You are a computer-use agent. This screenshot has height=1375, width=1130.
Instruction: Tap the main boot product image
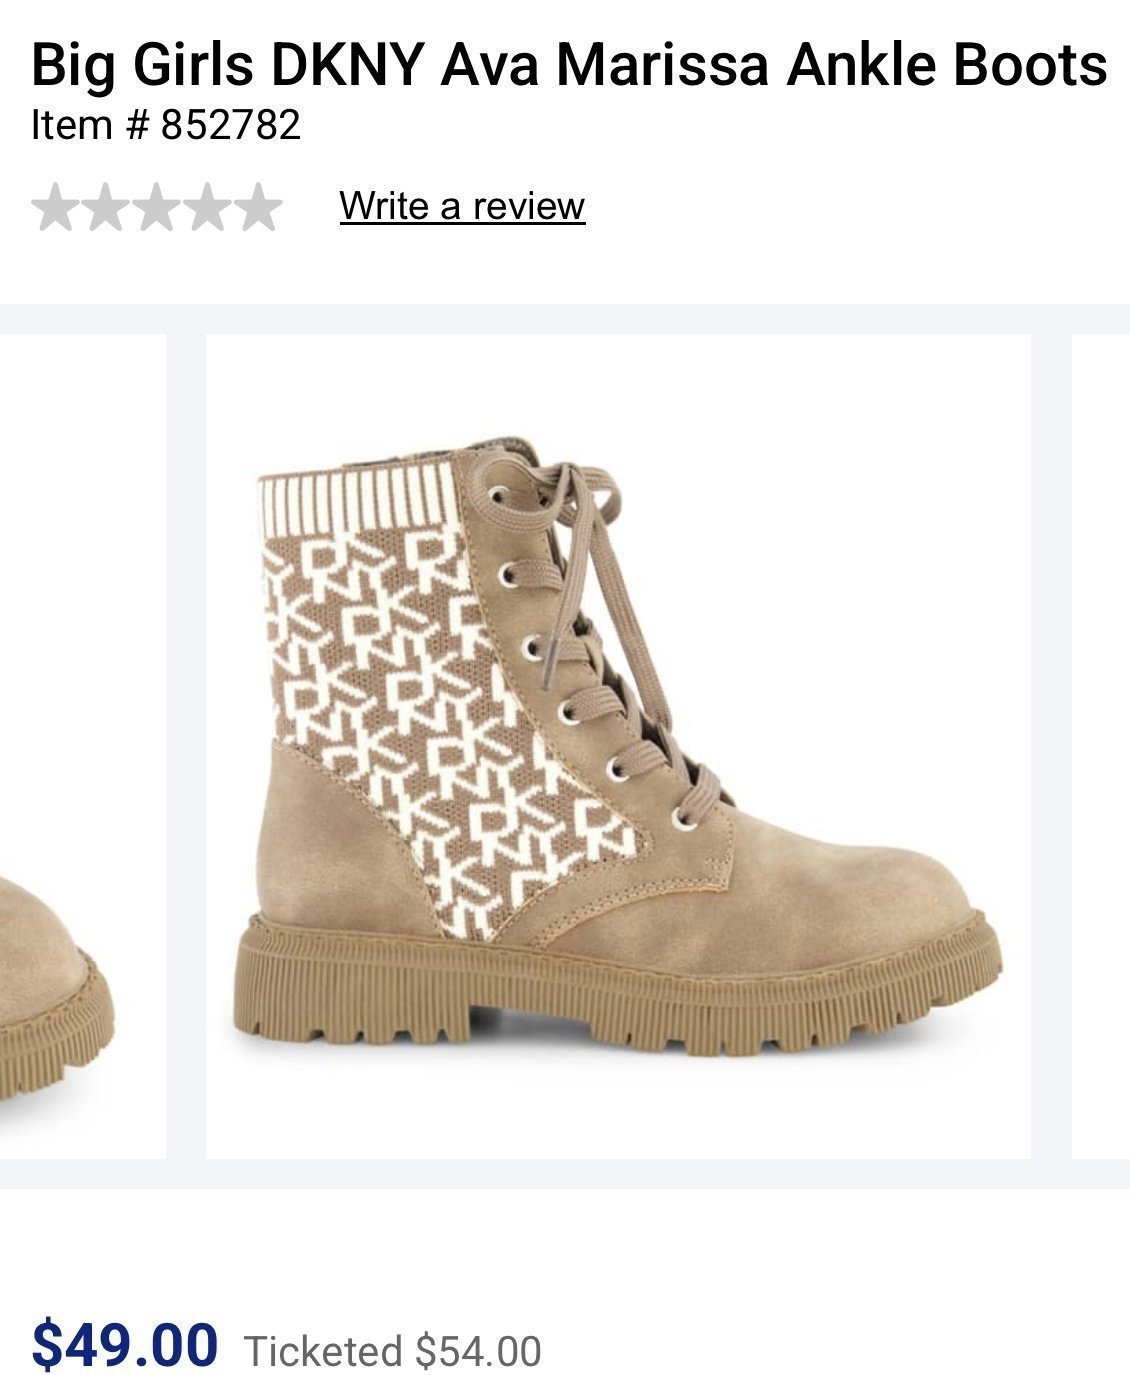coord(618,746)
